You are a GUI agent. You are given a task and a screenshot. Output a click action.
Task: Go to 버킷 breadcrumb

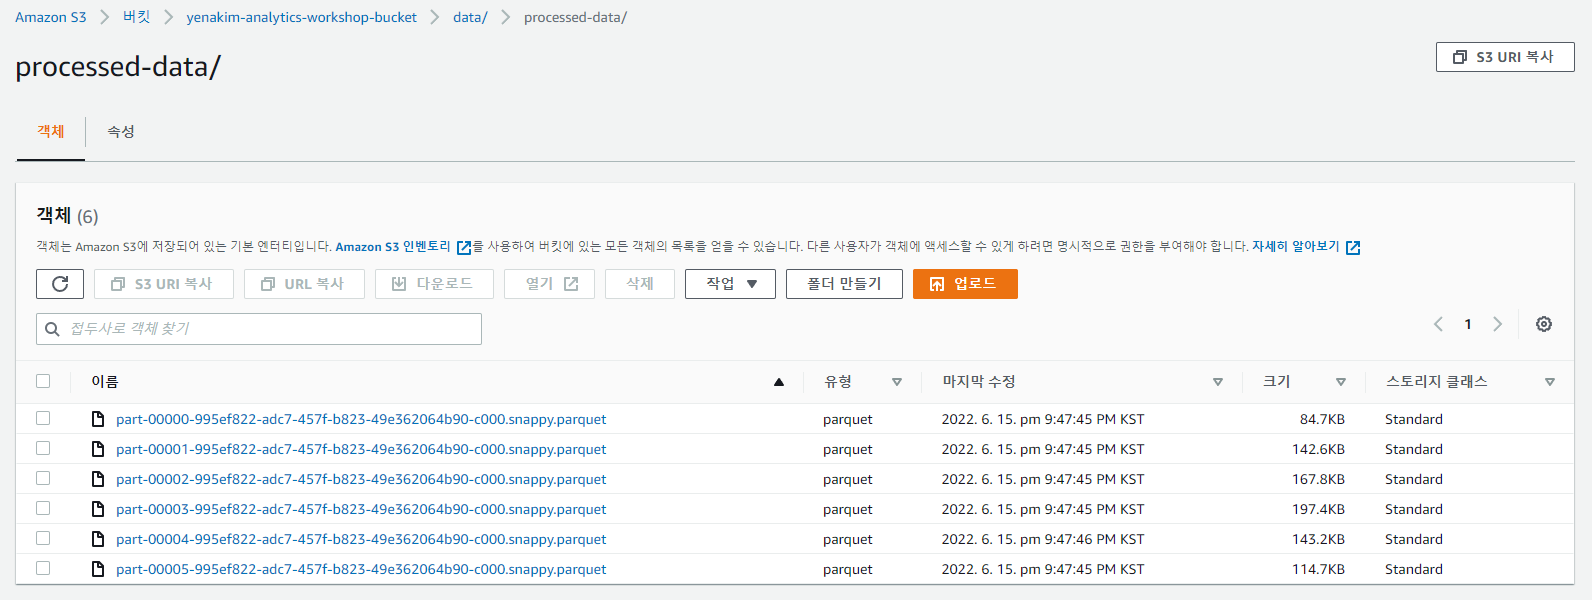coord(137,17)
